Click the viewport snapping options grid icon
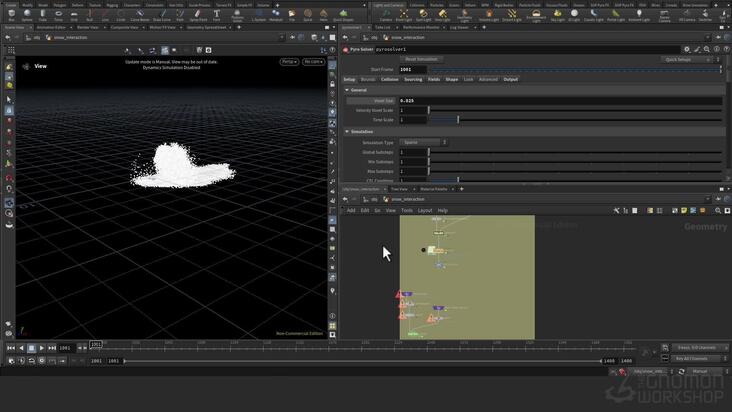This screenshot has height=412, width=732. pos(11,50)
